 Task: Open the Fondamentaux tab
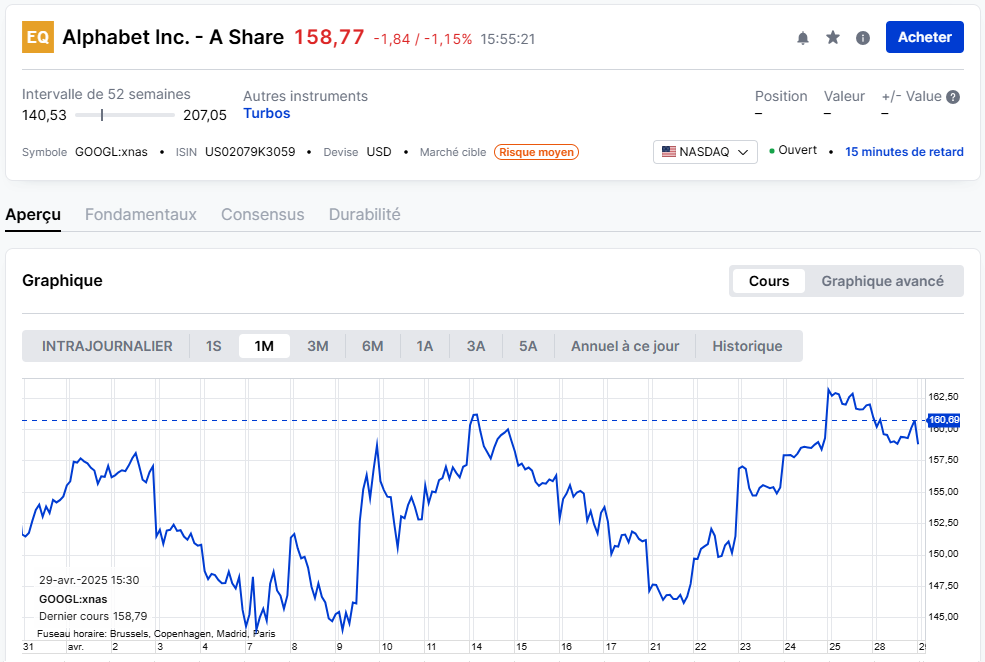141,214
